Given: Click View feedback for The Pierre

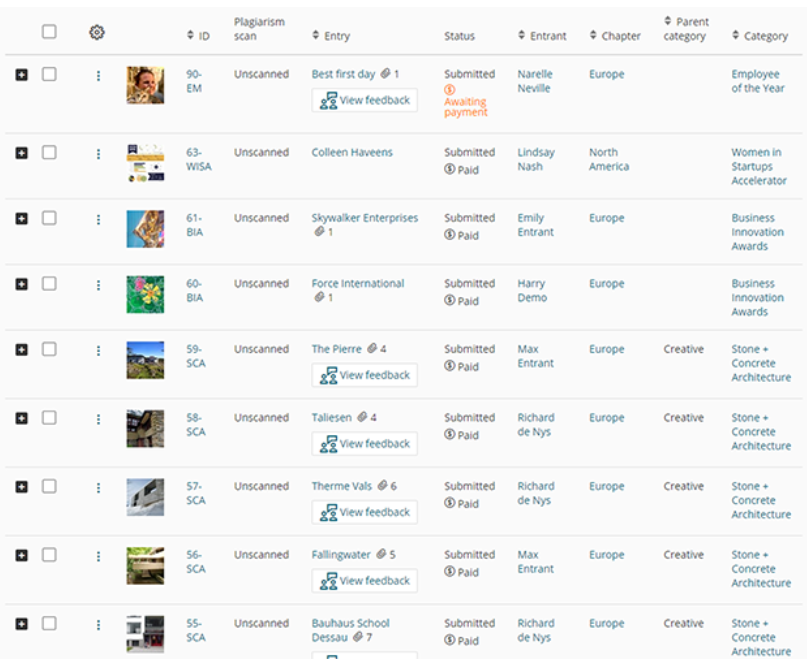Looking at the screenshot, I should click(x=365, y=375).
